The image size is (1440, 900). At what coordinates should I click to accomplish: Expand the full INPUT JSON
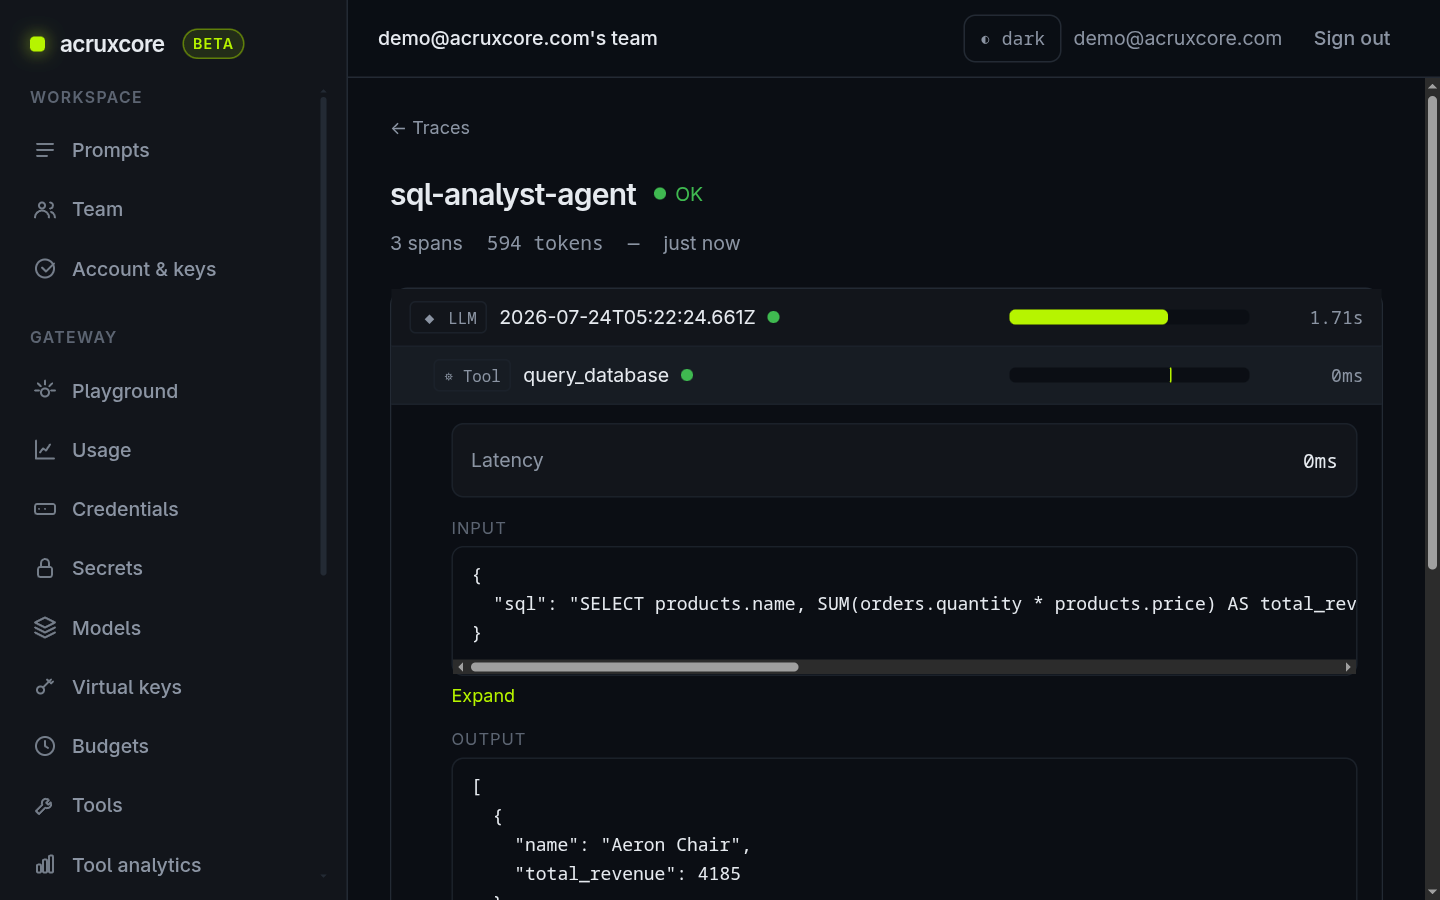(483, 696)
